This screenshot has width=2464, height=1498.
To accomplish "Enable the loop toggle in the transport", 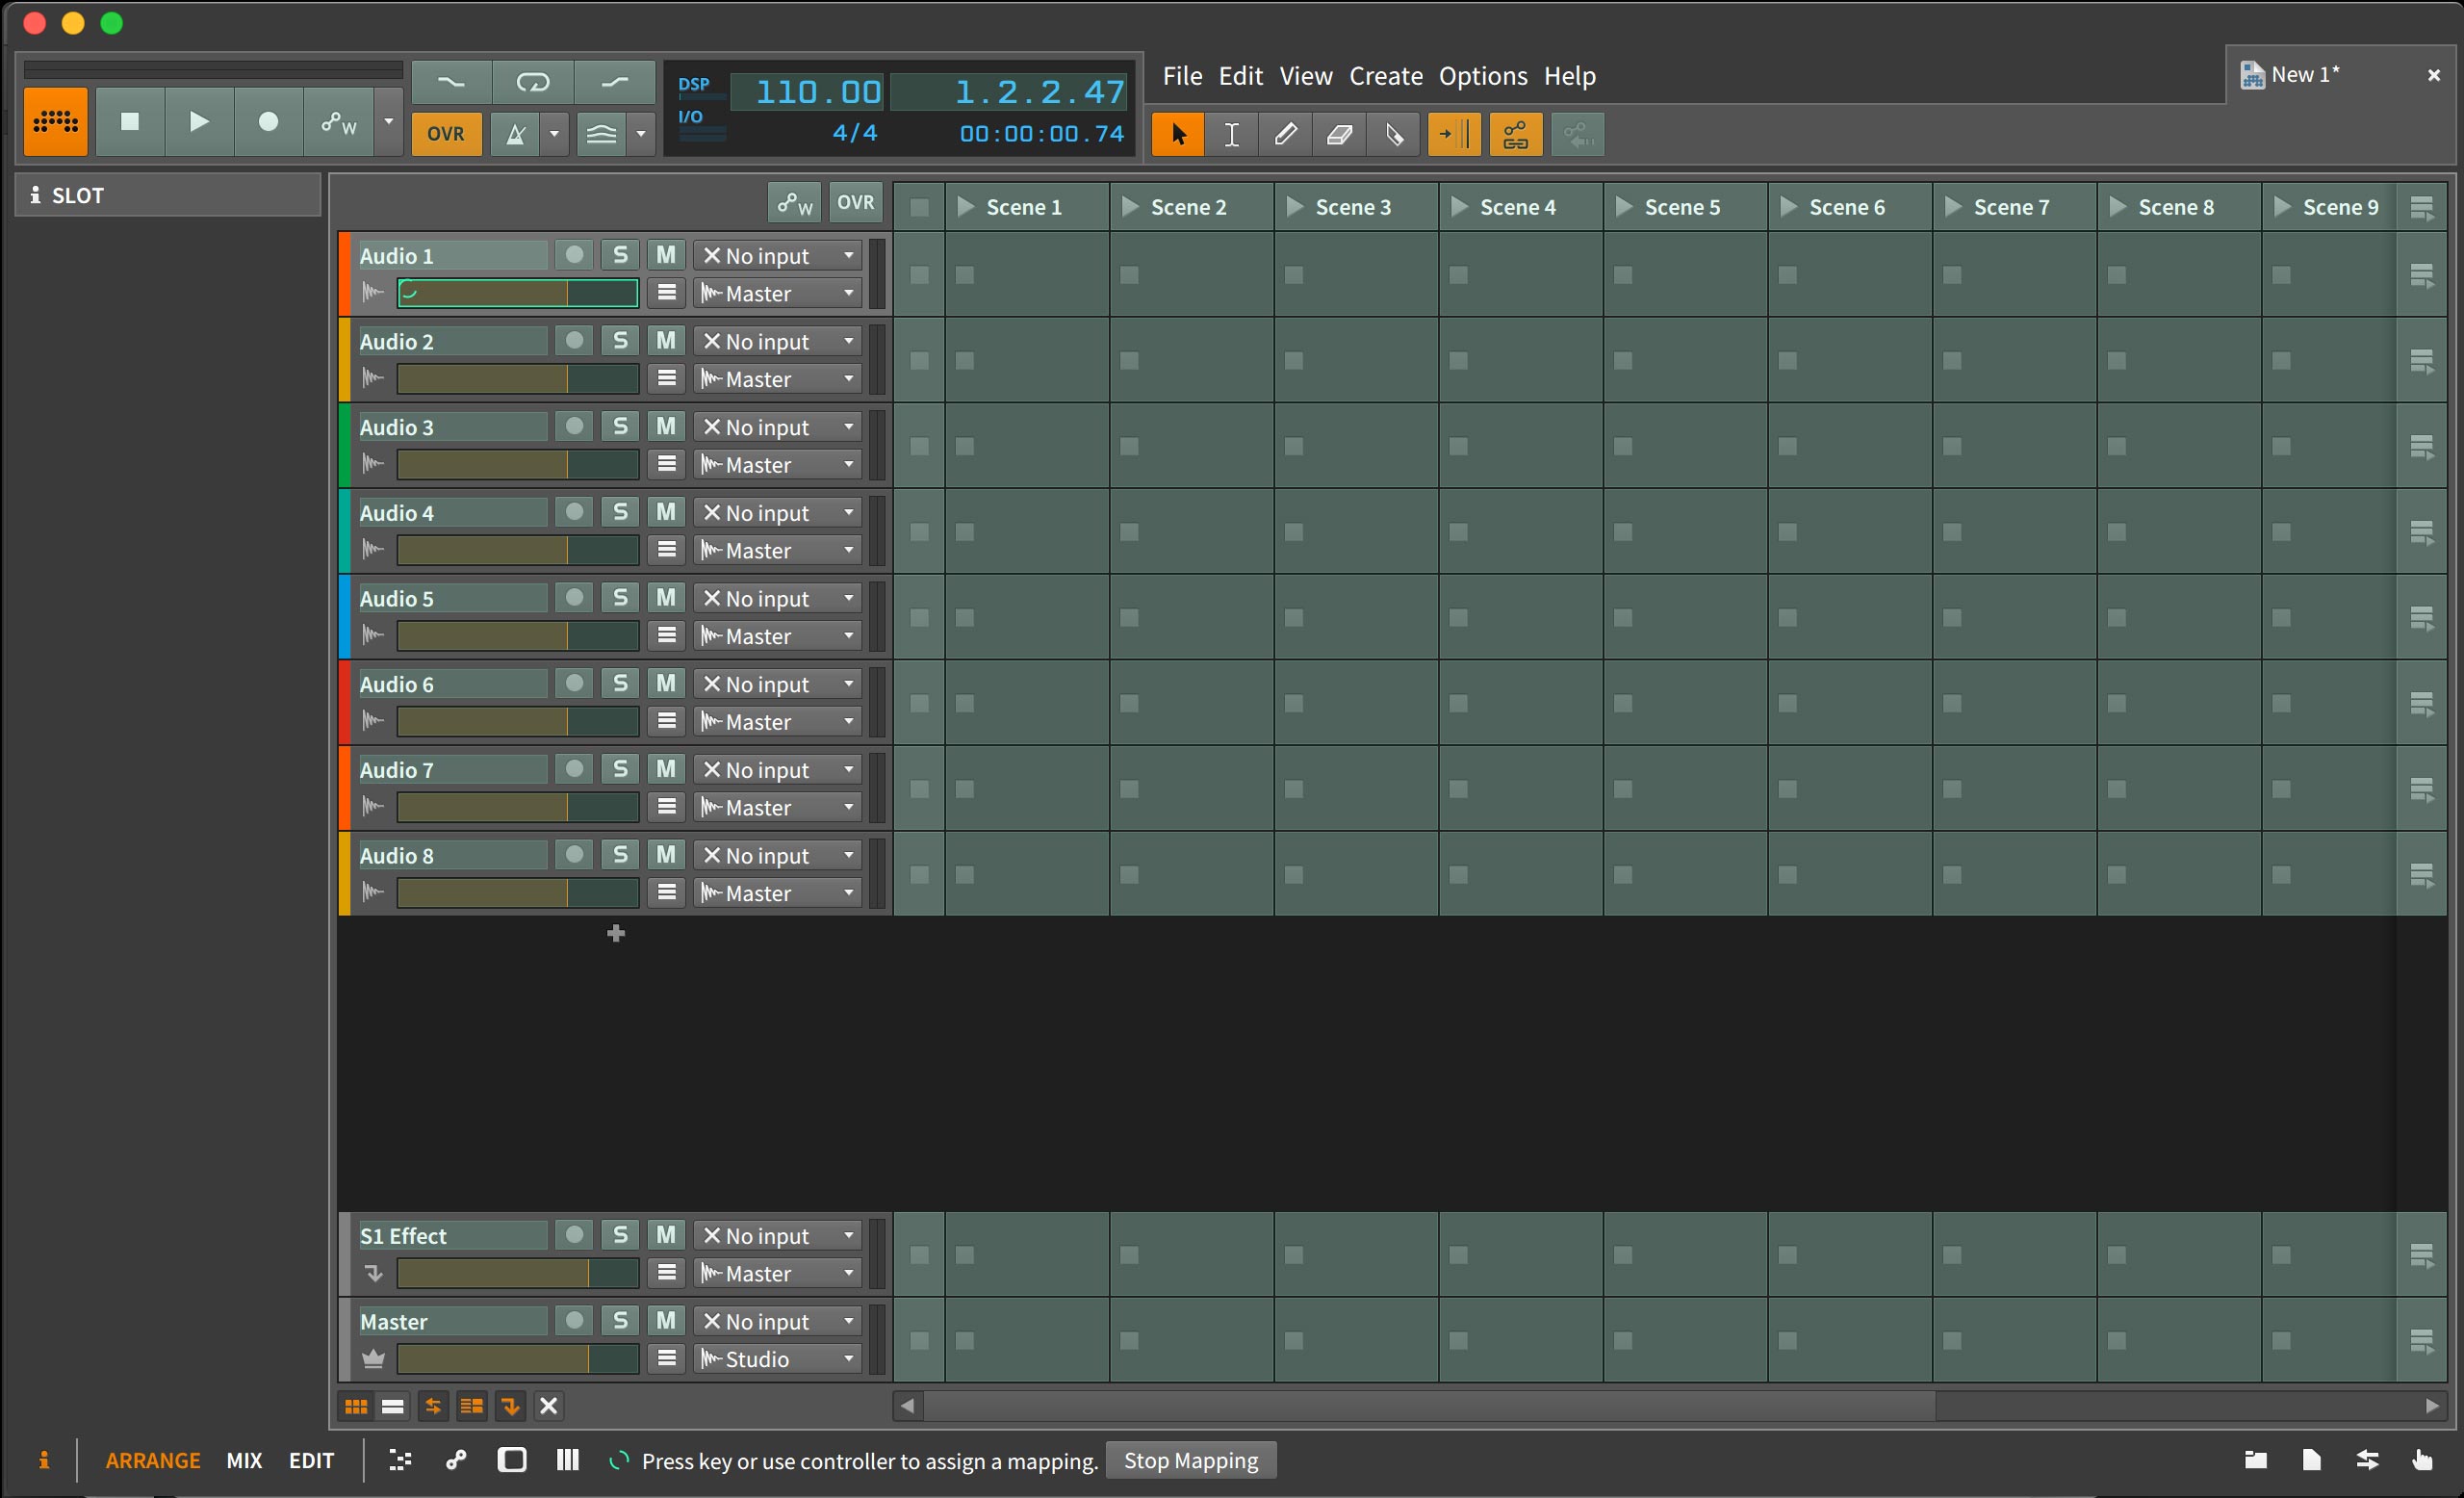I will pos(532,82).
